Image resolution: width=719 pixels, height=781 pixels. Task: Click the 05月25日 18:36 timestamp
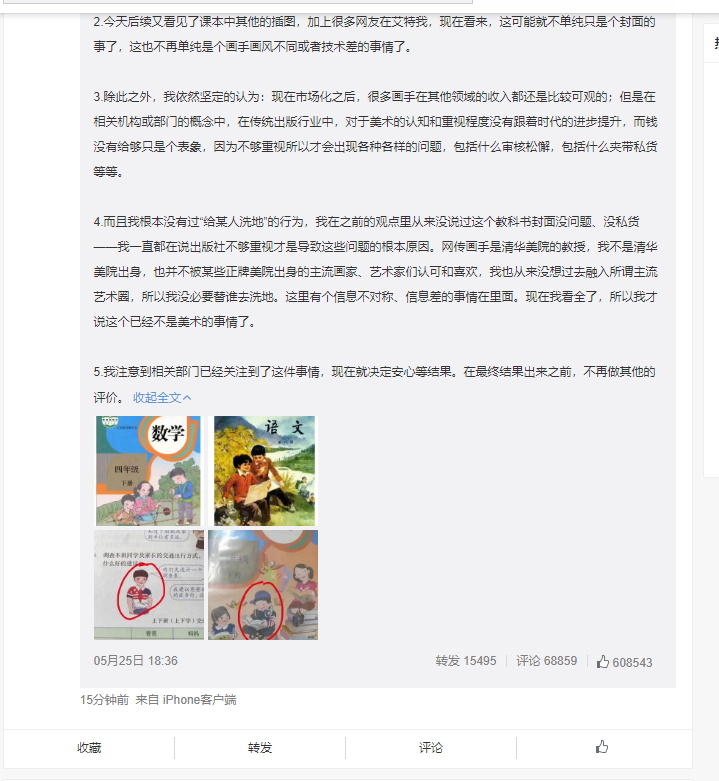pos(135,661)
